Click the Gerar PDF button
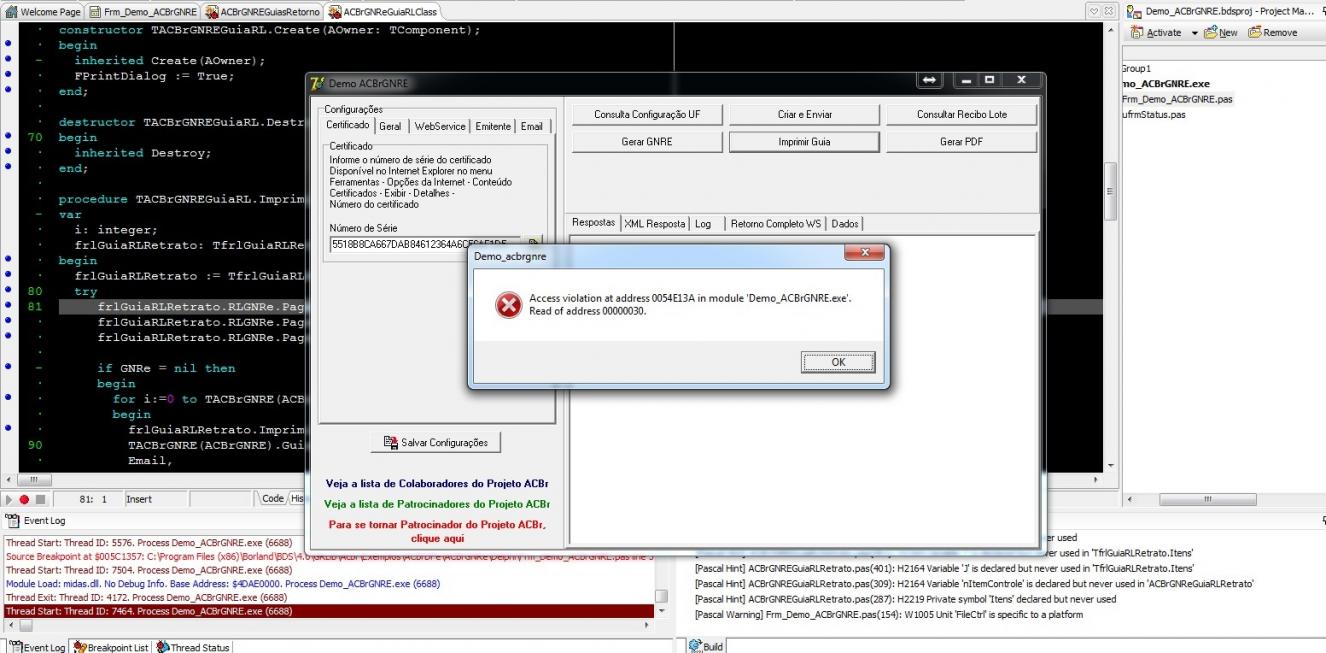The height and width of the screenshot is (653, 1326). click(x=962, y=142)
